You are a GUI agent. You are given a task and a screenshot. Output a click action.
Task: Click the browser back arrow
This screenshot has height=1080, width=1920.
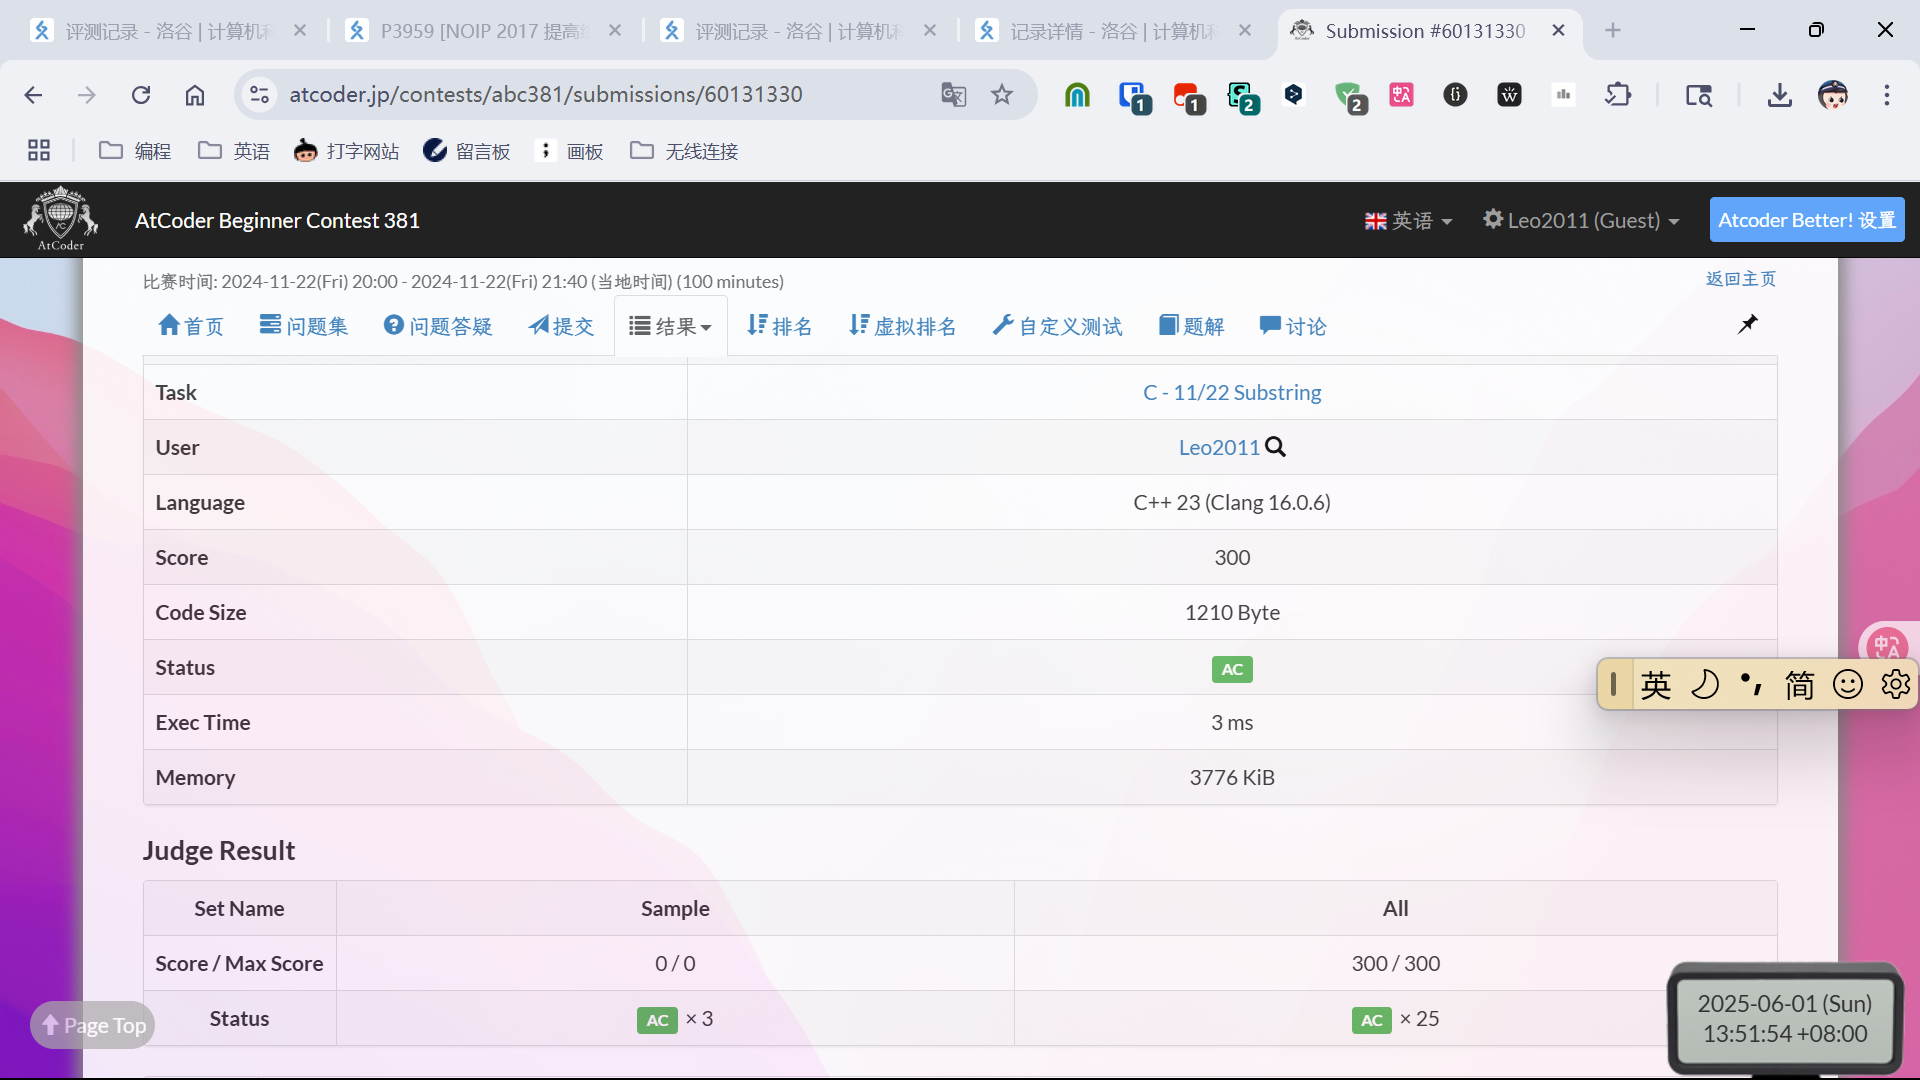point(33,95)
